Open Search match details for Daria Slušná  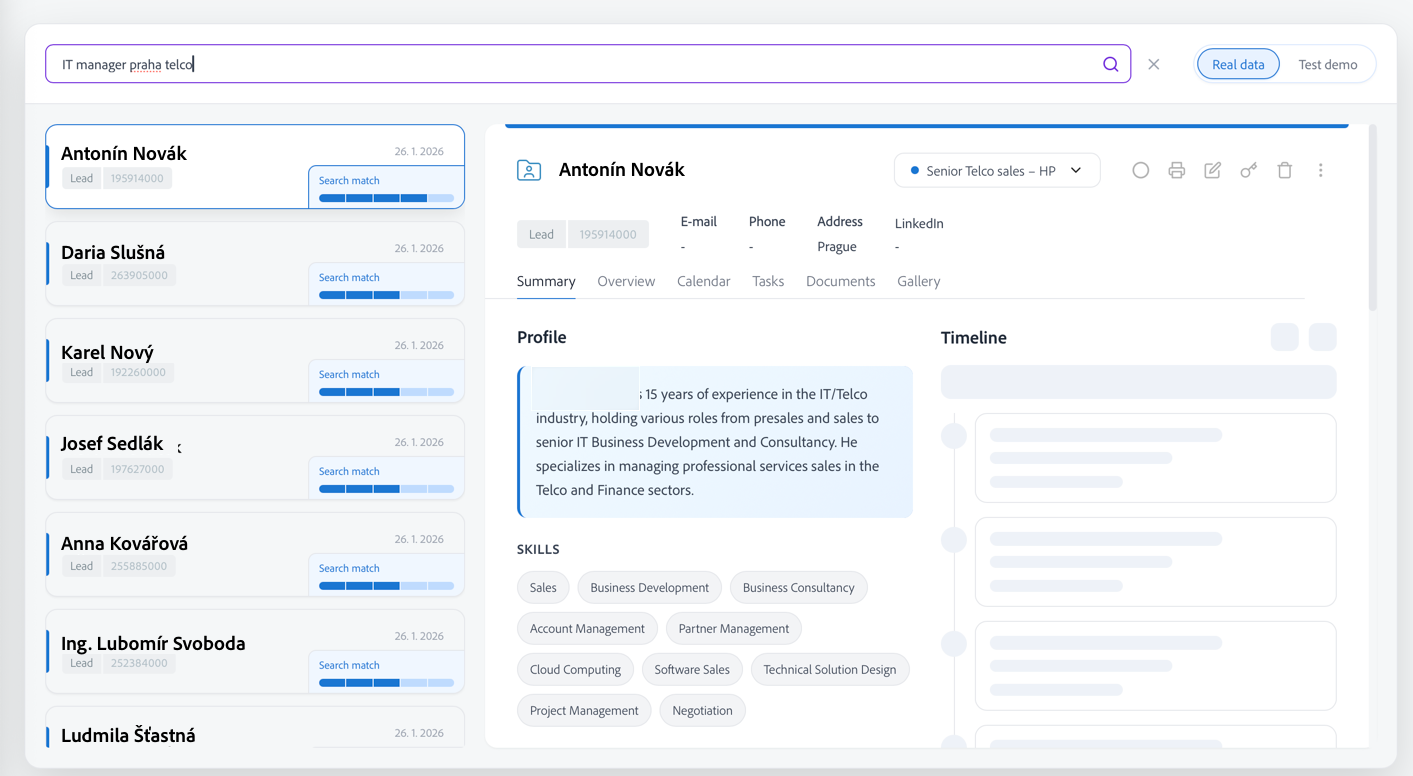coord(348,277)
